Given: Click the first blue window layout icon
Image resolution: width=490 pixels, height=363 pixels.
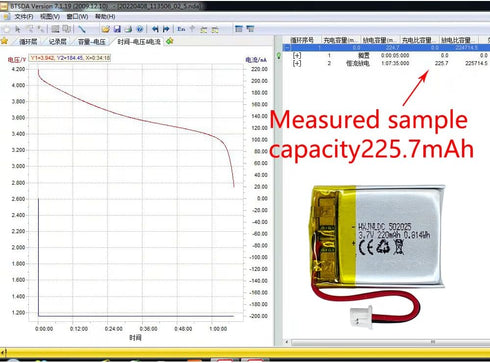Looking at the screenshot, I should point(239,29).
